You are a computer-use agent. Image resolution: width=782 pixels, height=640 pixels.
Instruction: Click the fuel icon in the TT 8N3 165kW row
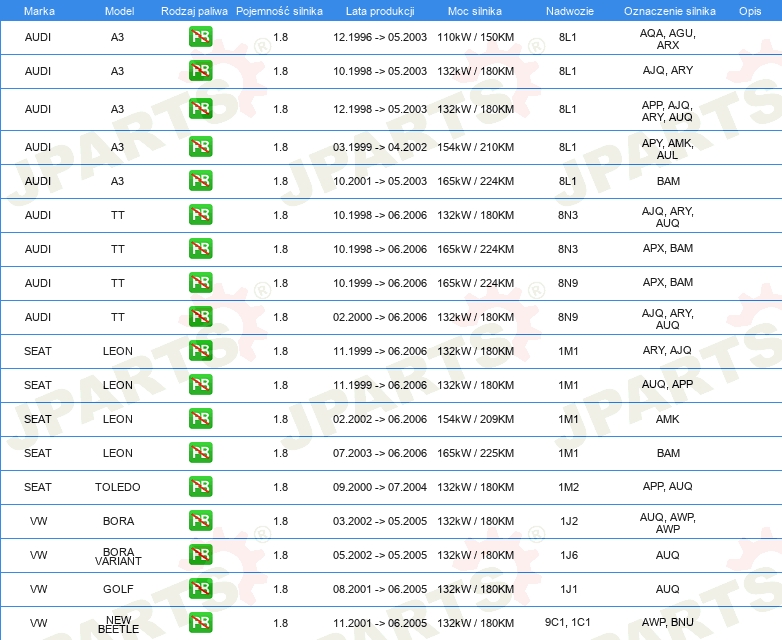(200, 248)
